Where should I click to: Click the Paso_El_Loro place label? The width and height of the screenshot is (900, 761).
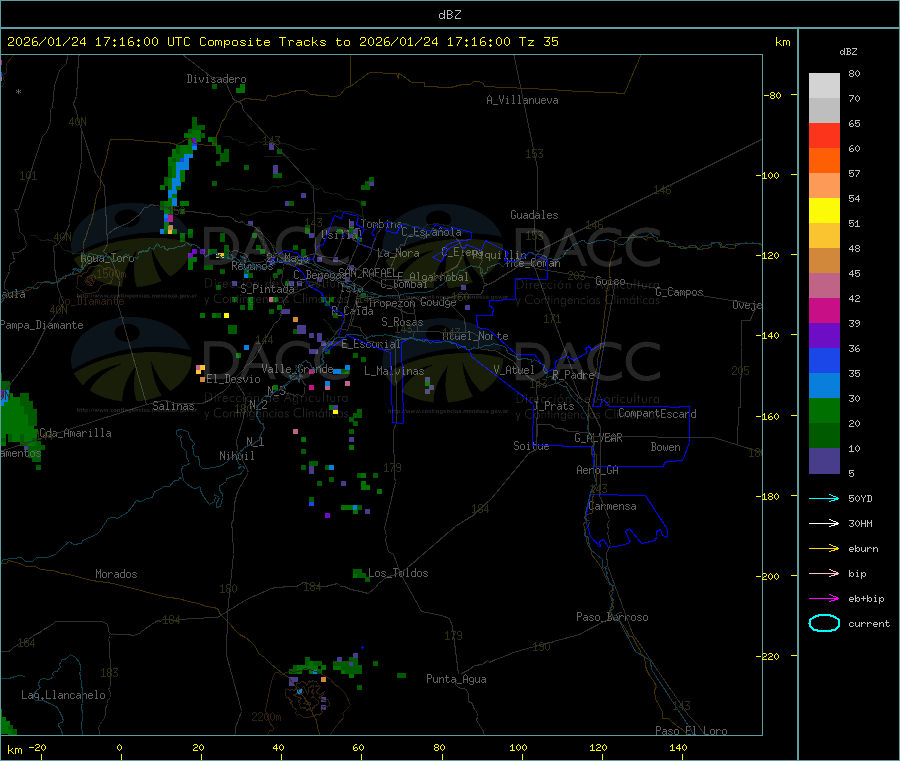[692, 731]
